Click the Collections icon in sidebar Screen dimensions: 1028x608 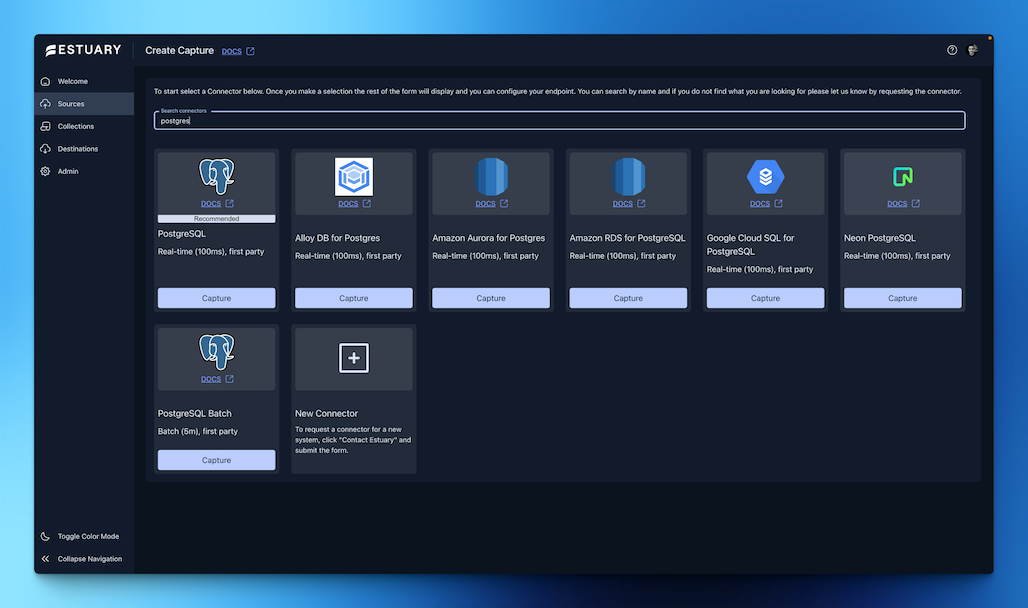coord(45,126)
